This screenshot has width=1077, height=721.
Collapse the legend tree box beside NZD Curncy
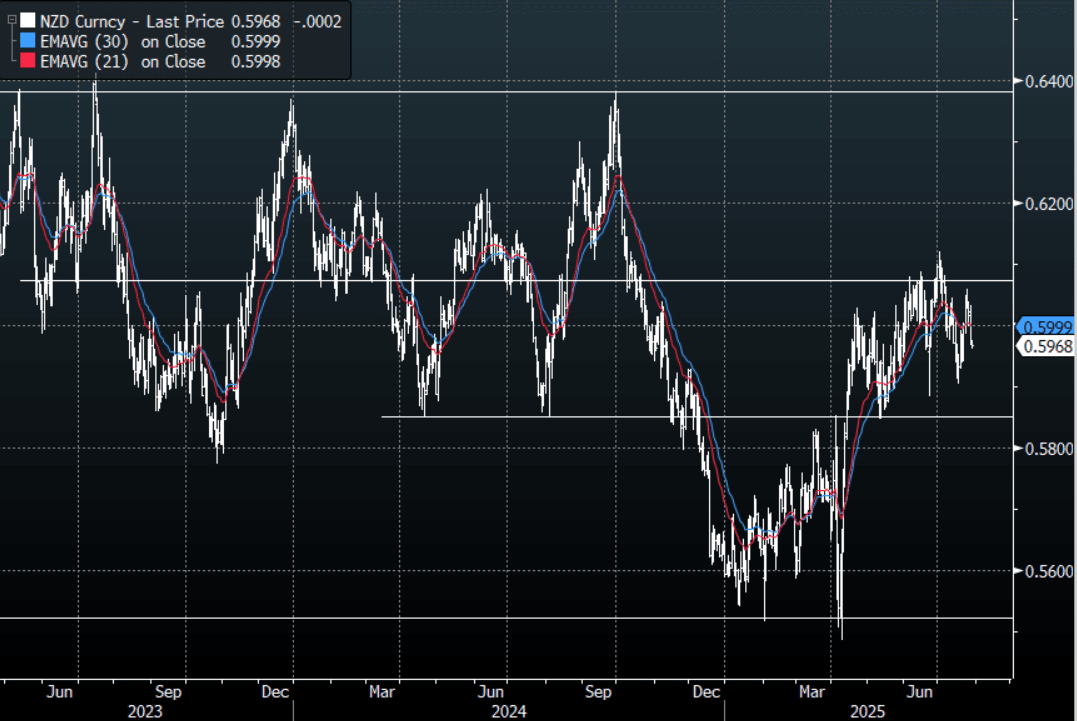[x=10, y=21]
